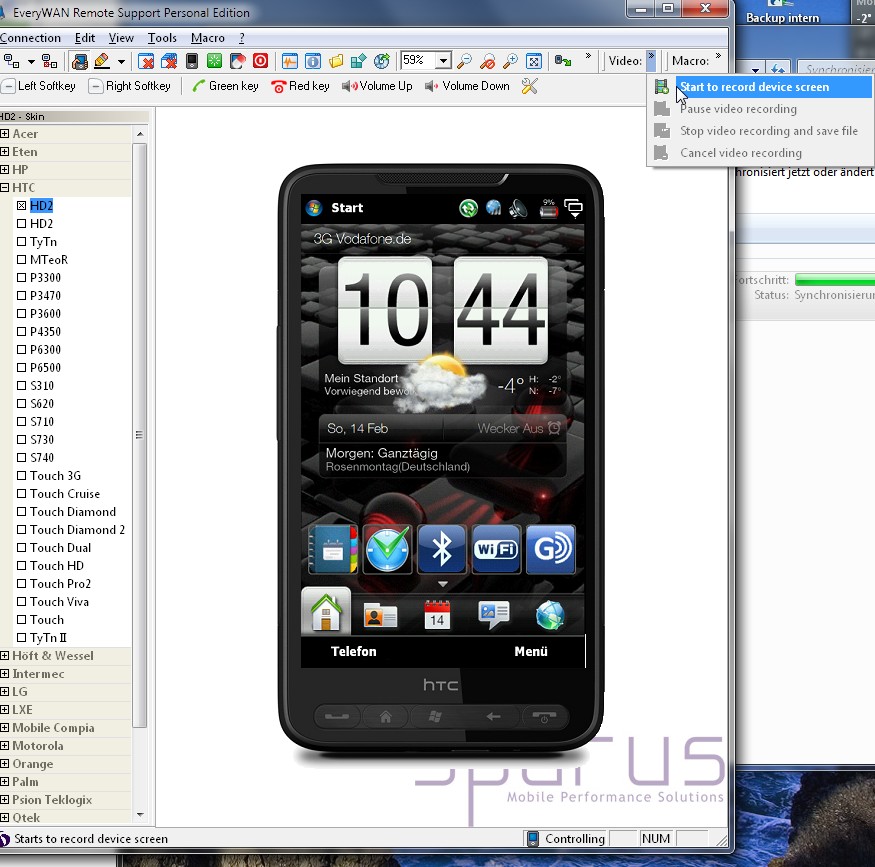Image resolution: width=875 pixels, height=867 pixels.
Task: Open the Edit menu
Action: [85, 38]
